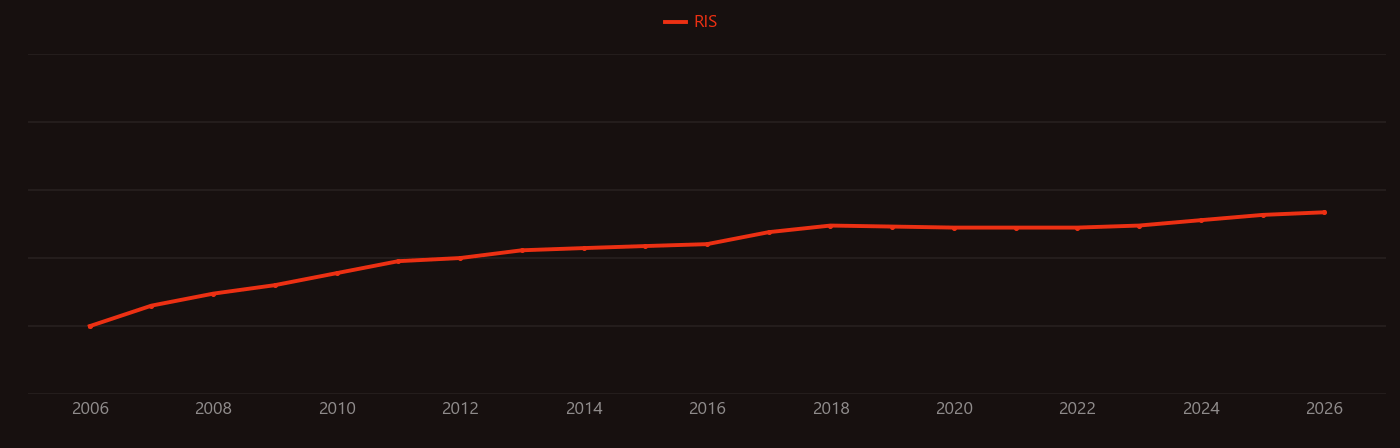Click the RIS data point at 2012
Viewport: 1400px width, 448px height.
460,258
